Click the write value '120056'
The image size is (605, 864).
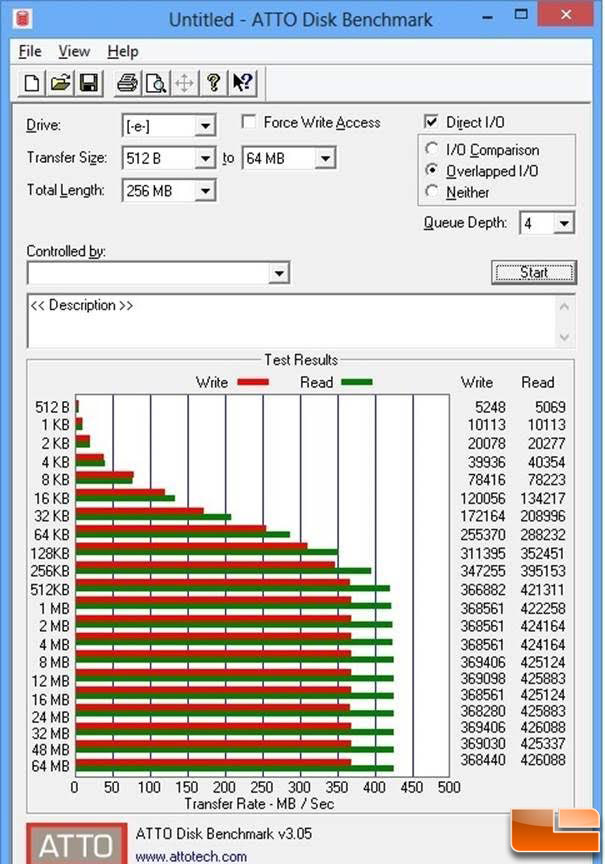pyautogui.click(x=483, y=499)
